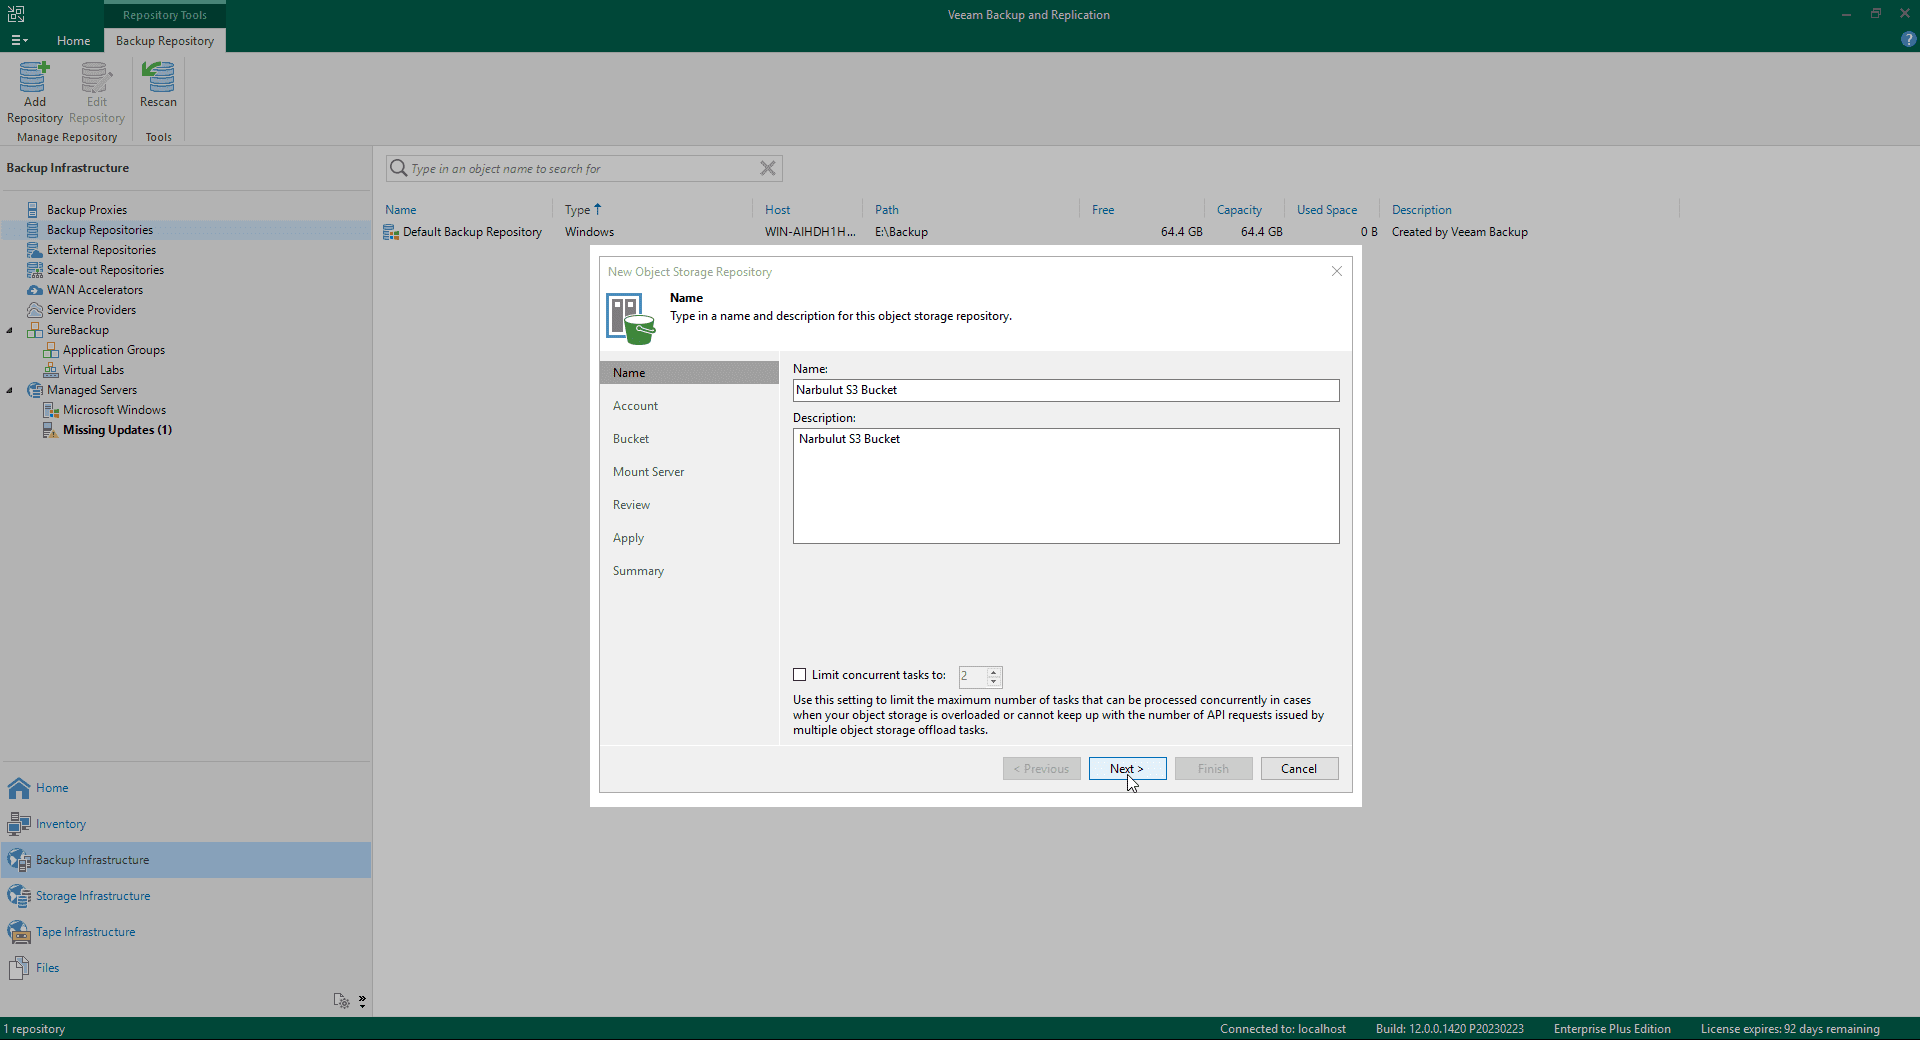The height and width of the screenshot is (1040, 1920).
Task: Click the repository Name input field
Action: tap(1065, 390)
